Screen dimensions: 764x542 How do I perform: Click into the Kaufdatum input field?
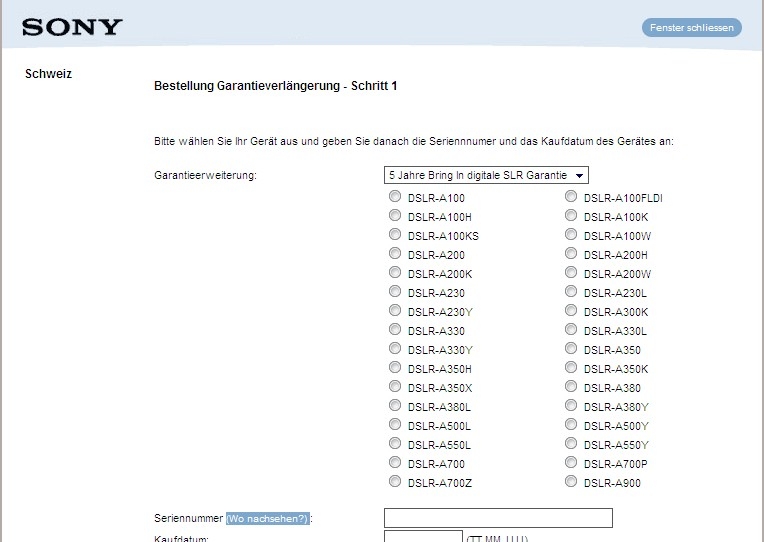point(423,536)
